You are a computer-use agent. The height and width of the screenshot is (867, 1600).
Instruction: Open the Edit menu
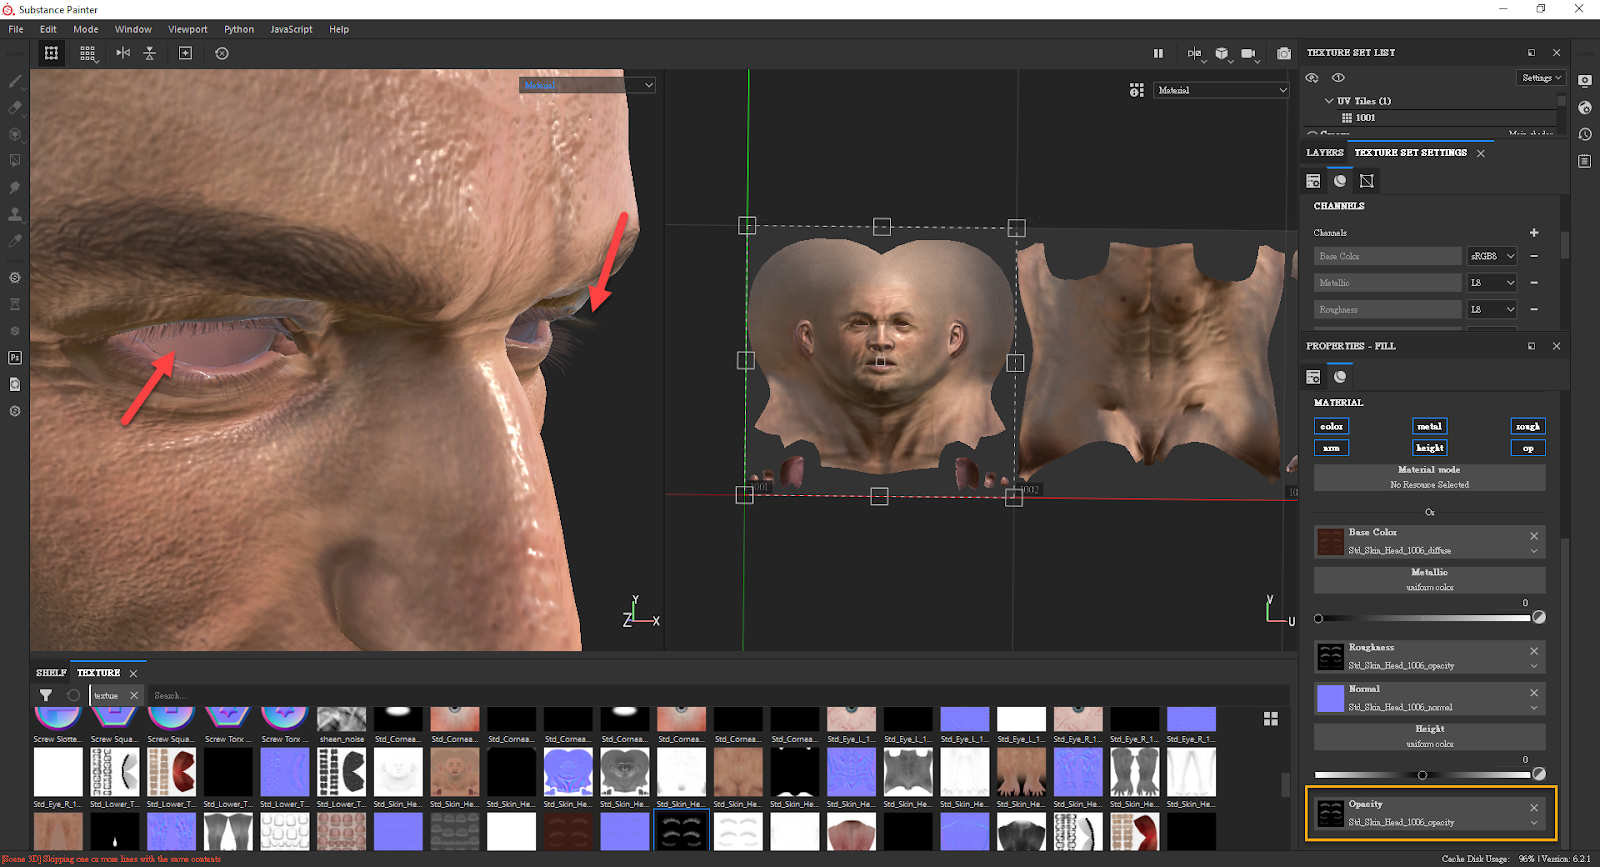click(x=48, y=29)
